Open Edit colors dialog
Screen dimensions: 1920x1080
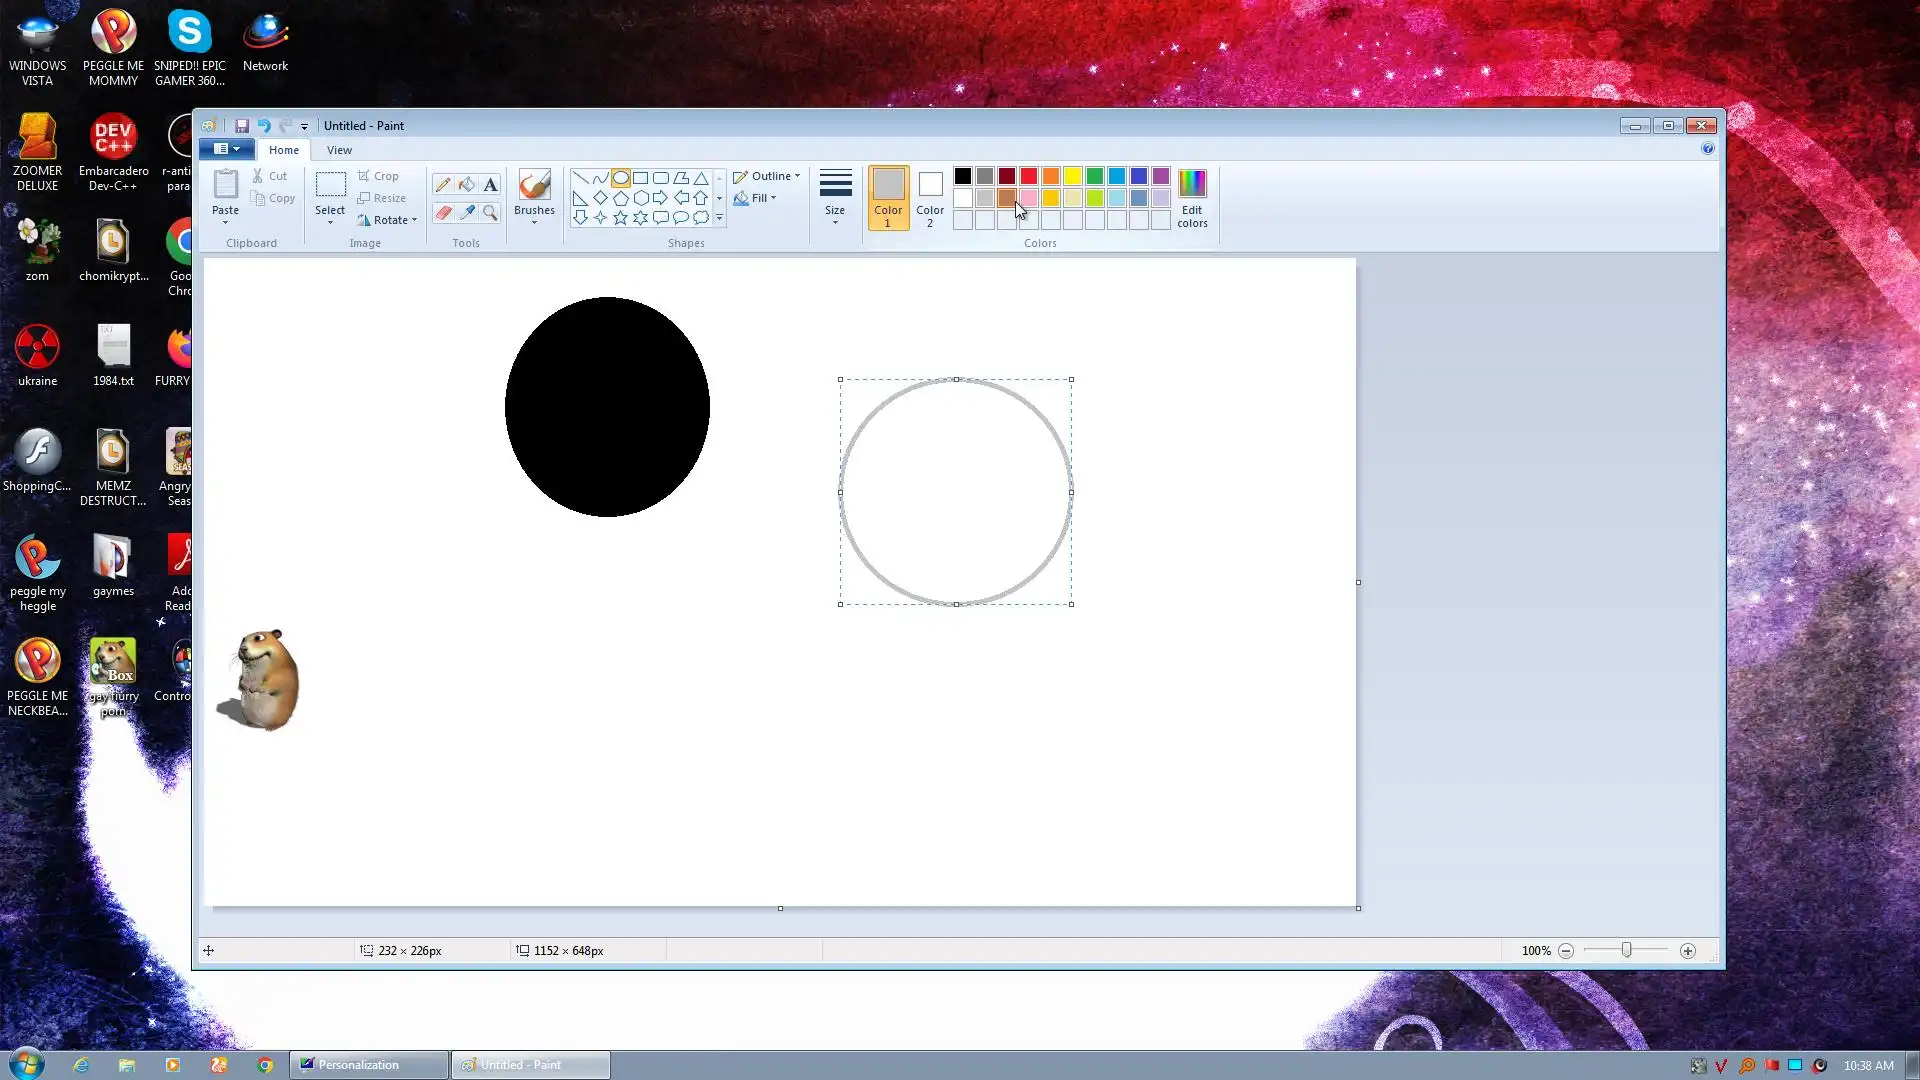pyautogui.click(x=1192, y=198)
